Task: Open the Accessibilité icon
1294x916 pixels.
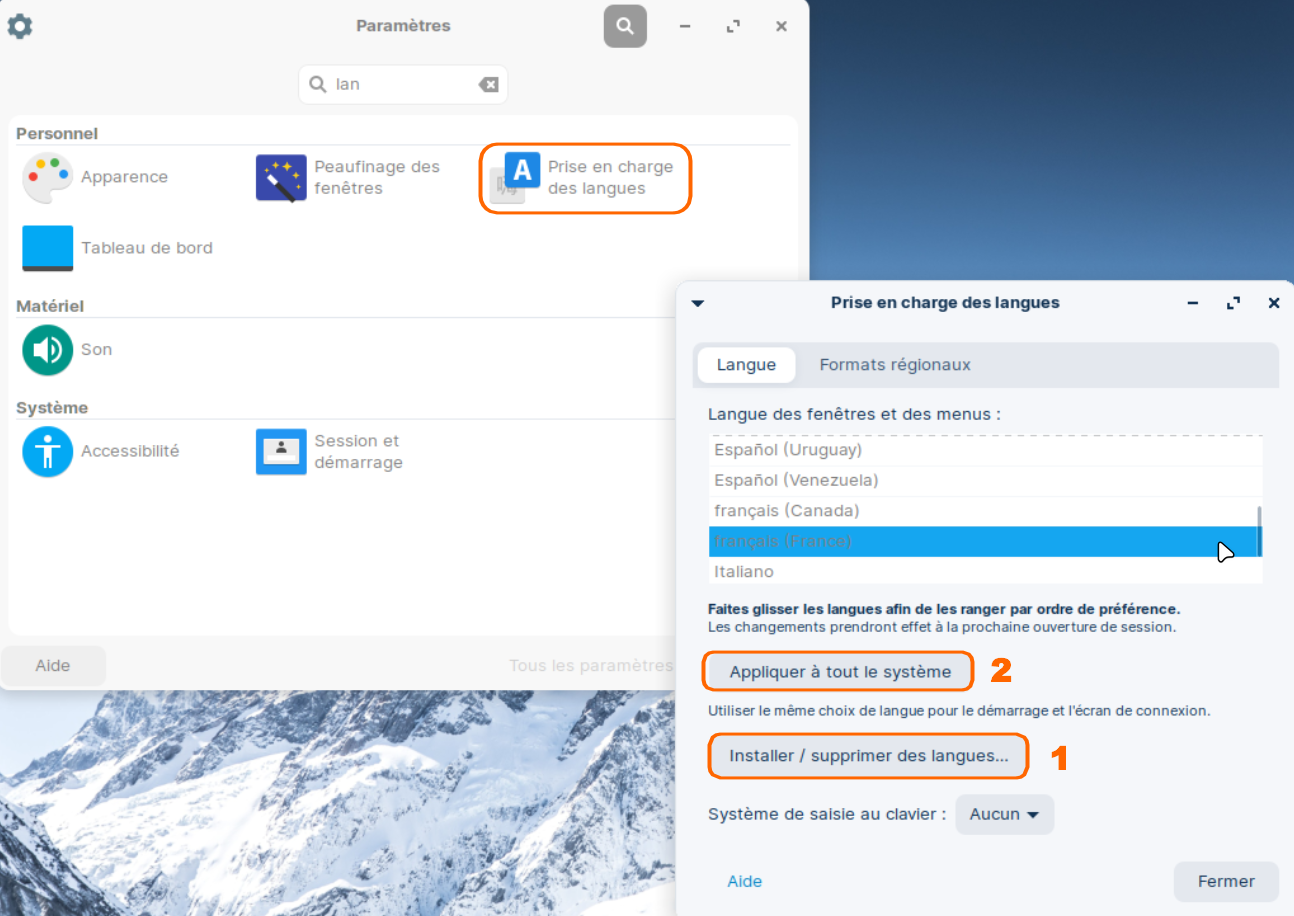Action: (x=47, y=452)
